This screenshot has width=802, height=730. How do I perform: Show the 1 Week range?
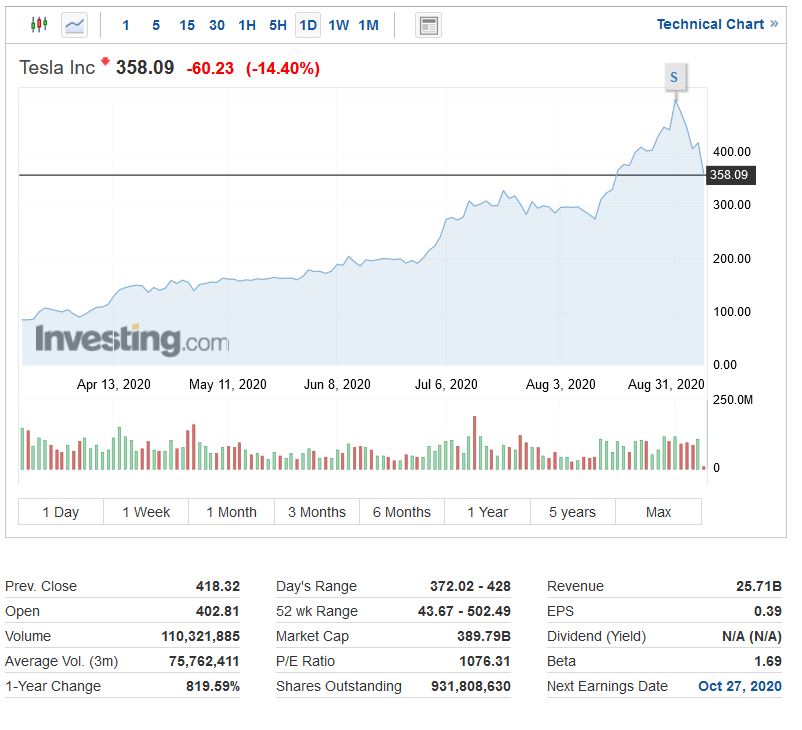point(146,512)
